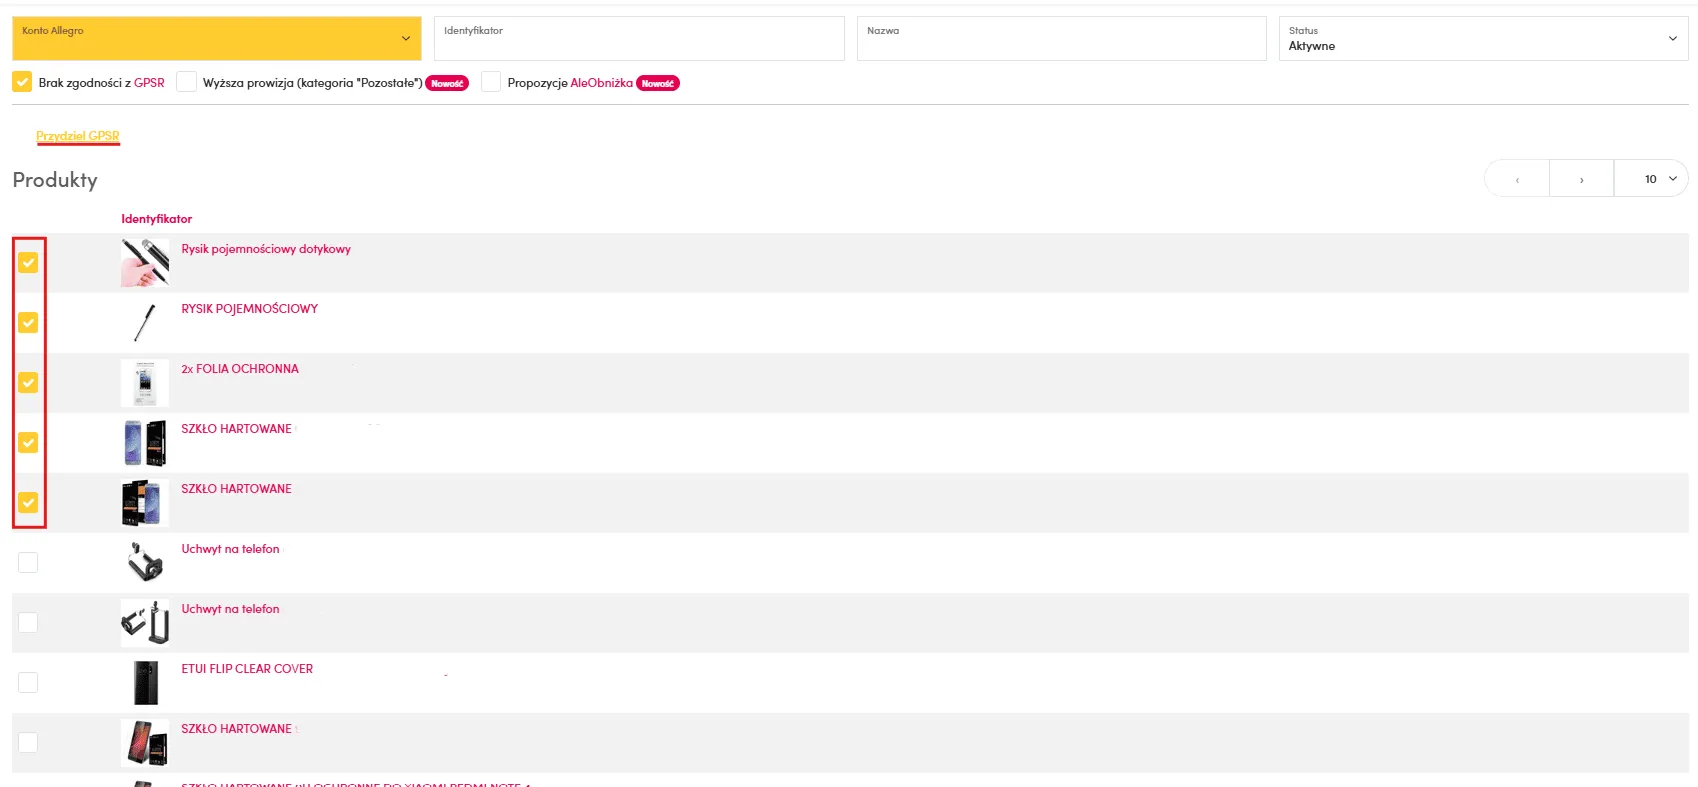Screen dimensions: 1698x787
Task: Click the Nazwa filter input field
Action: pos(1061,40)
